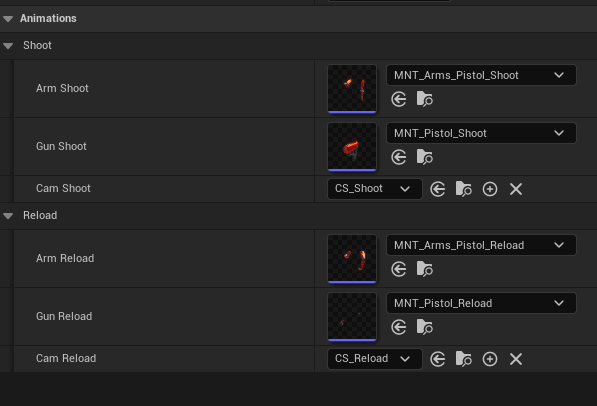This screenshot has width=597, height=406.
Task: Open the MNT_Arms_Pistol_Shoot dropdown
Action: click(x=481, y=75)
